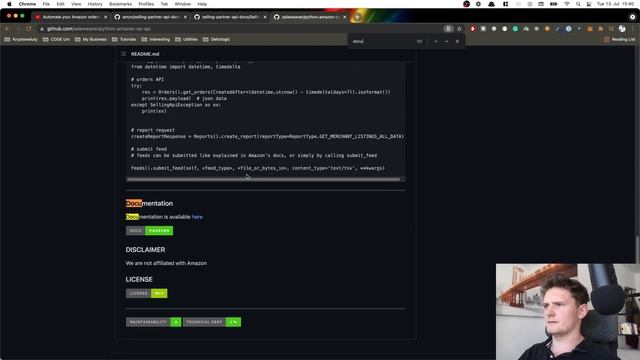Close the saleweaver/python-amazon tab

(345, 17)
